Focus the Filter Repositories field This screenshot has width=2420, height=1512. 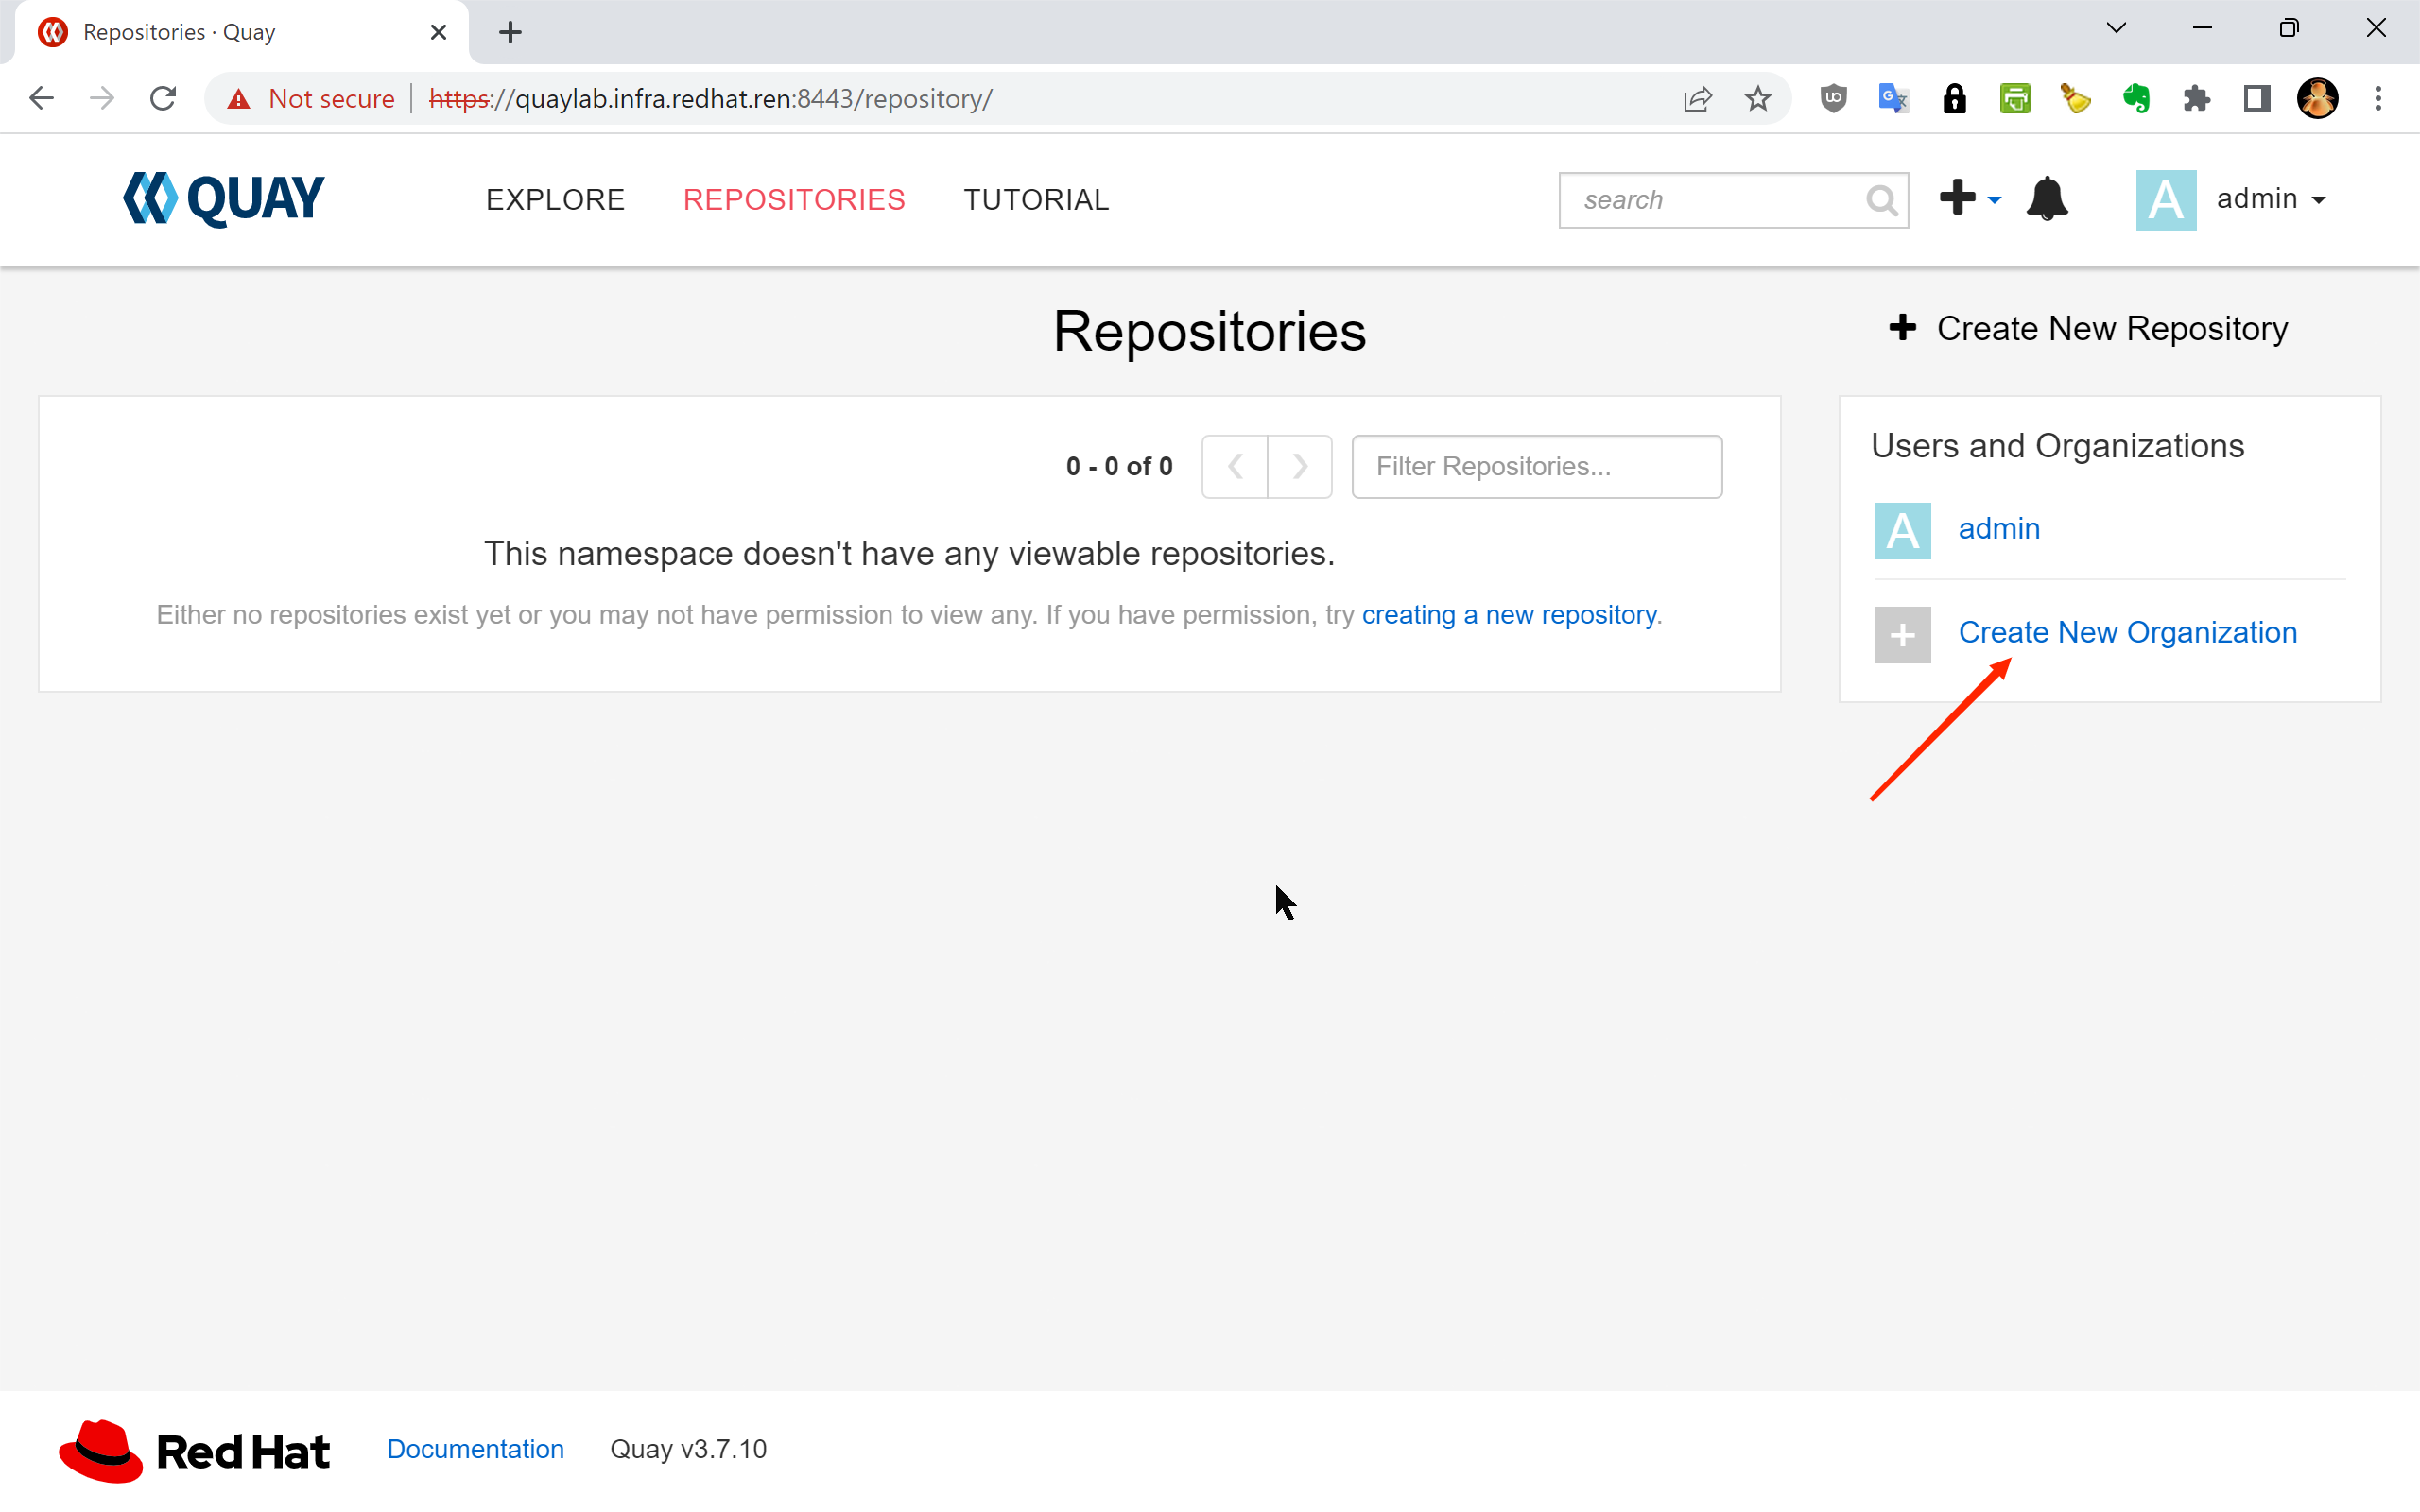(1536, 466)
